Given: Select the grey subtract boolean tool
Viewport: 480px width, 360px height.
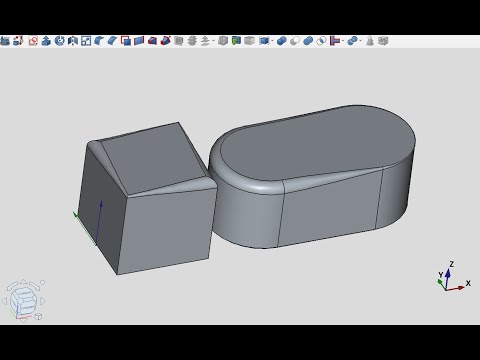Looking at the screenshot, I should tap(295, 41).
